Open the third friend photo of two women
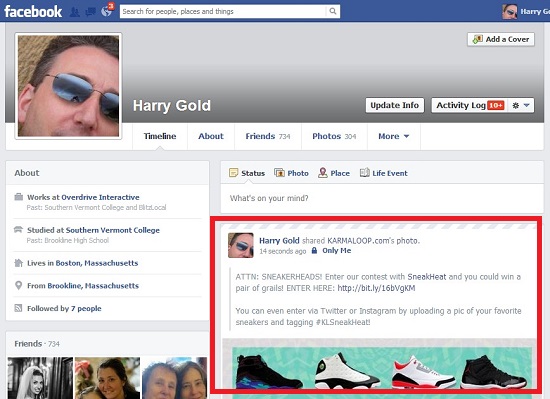The width and height of the screenshot is (550, 399). (x=174, y=378)
